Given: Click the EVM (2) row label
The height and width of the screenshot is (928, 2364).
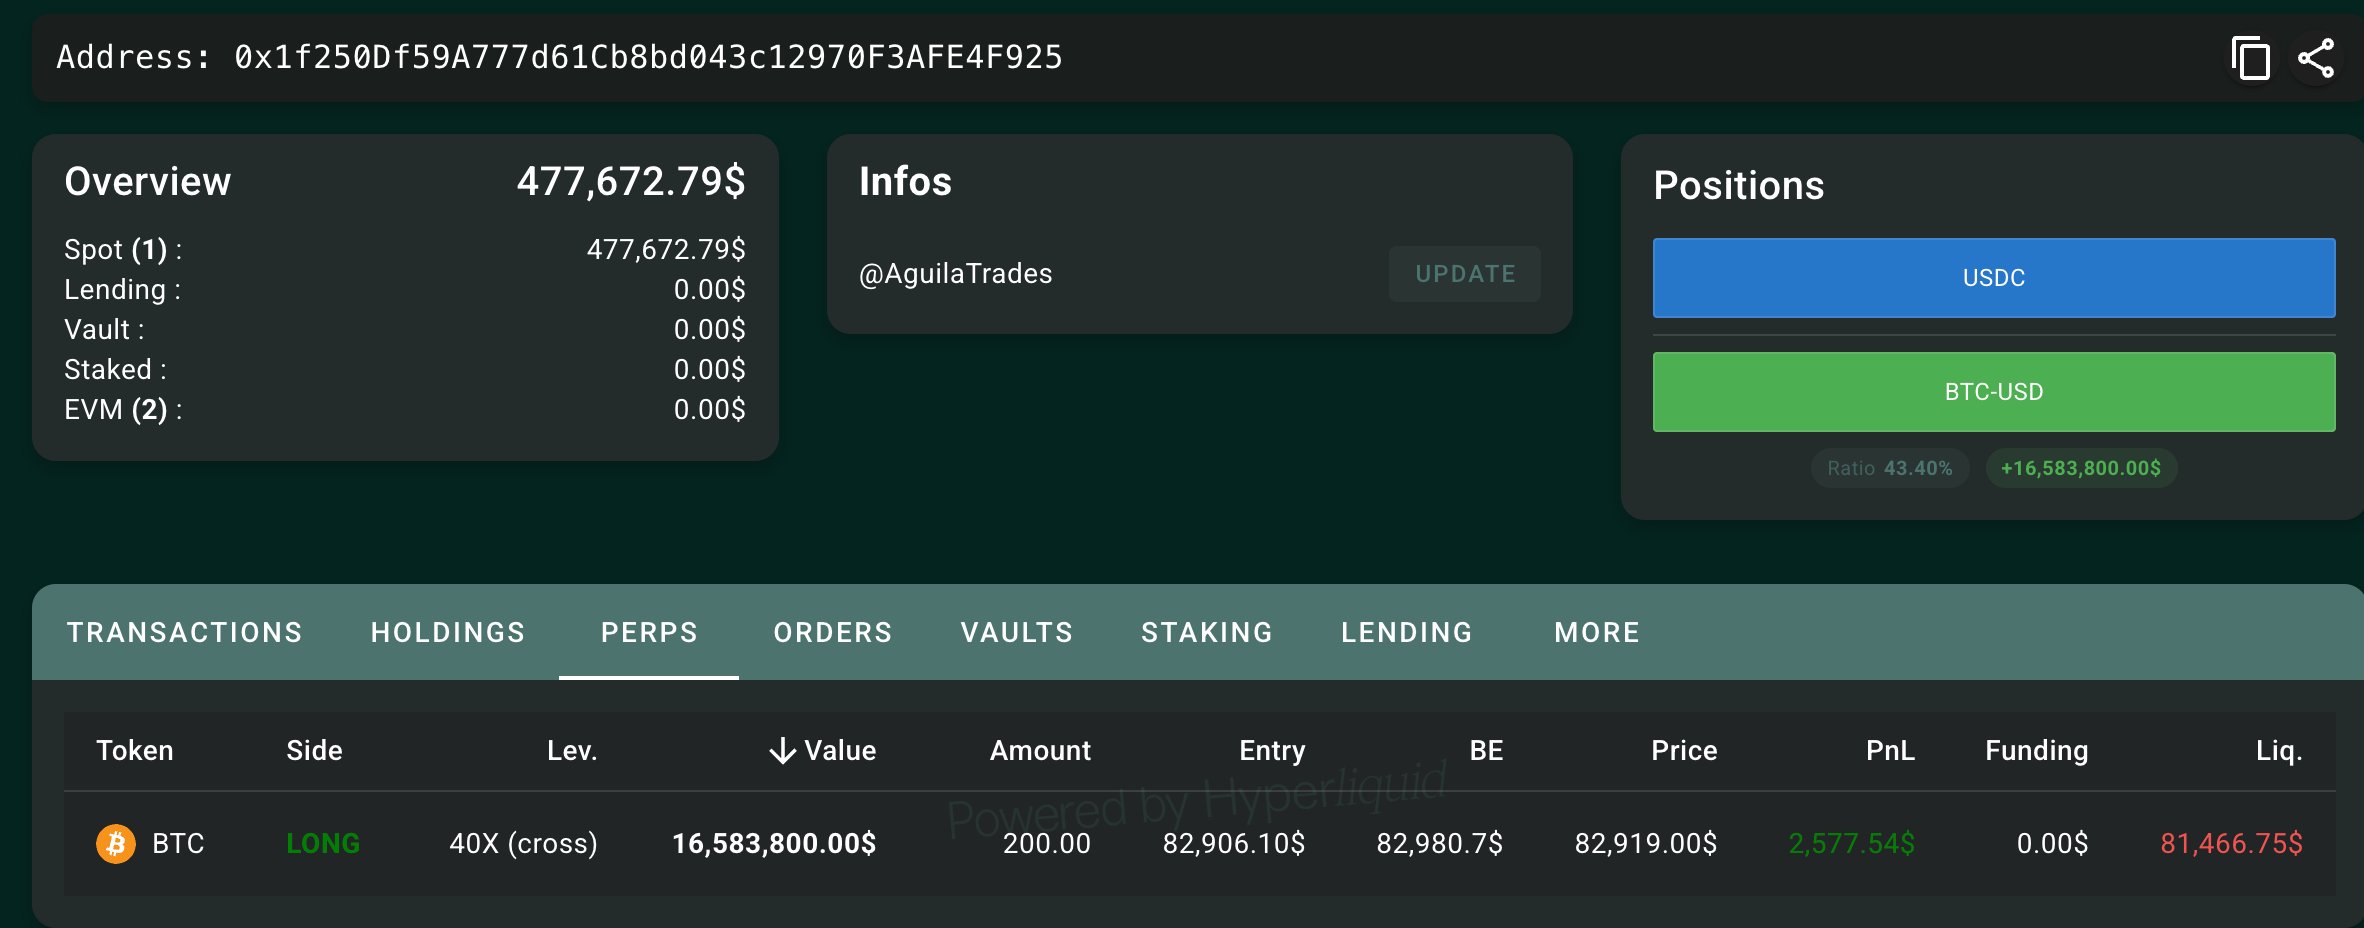Looking at the screenshot, I should tap(123, 410).
